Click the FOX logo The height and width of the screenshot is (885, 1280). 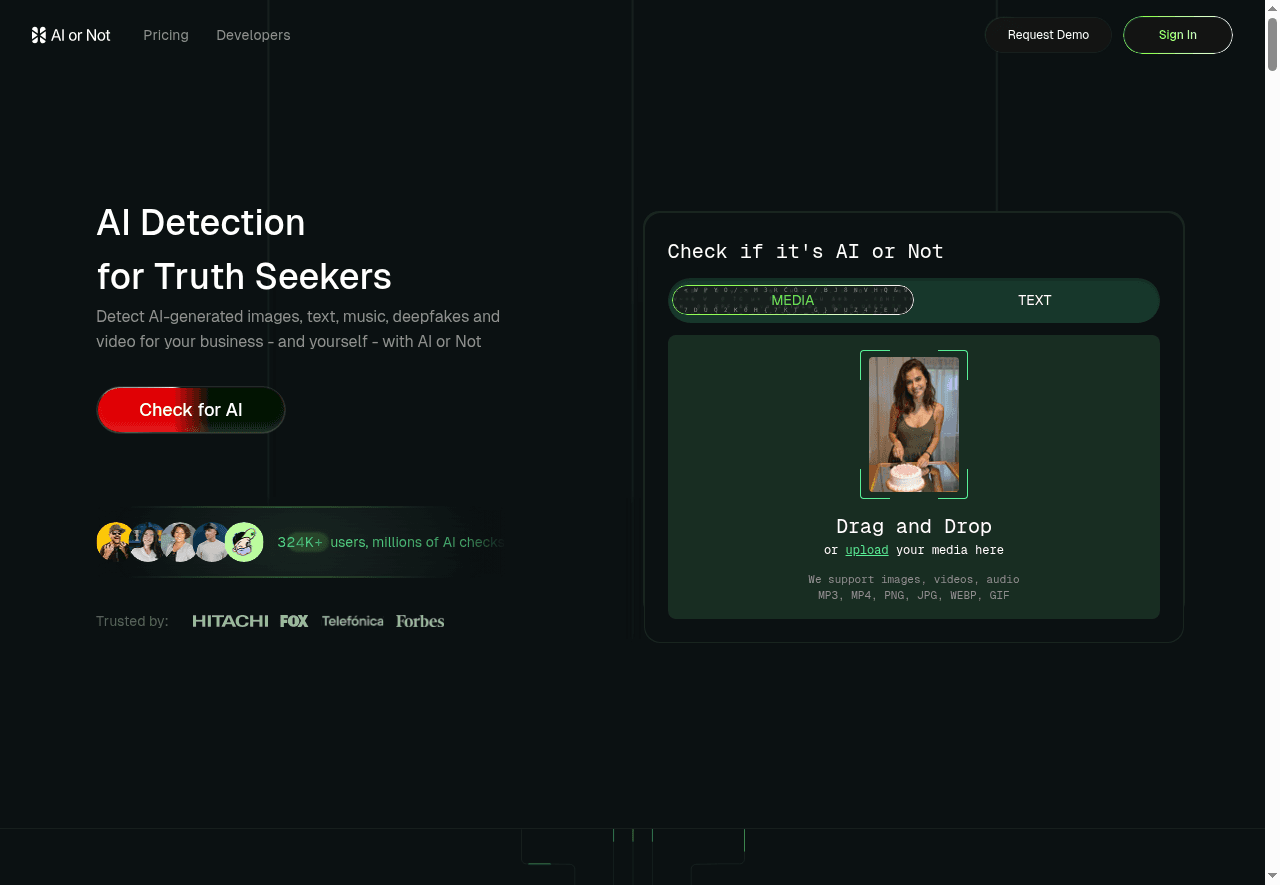point(294,621)
